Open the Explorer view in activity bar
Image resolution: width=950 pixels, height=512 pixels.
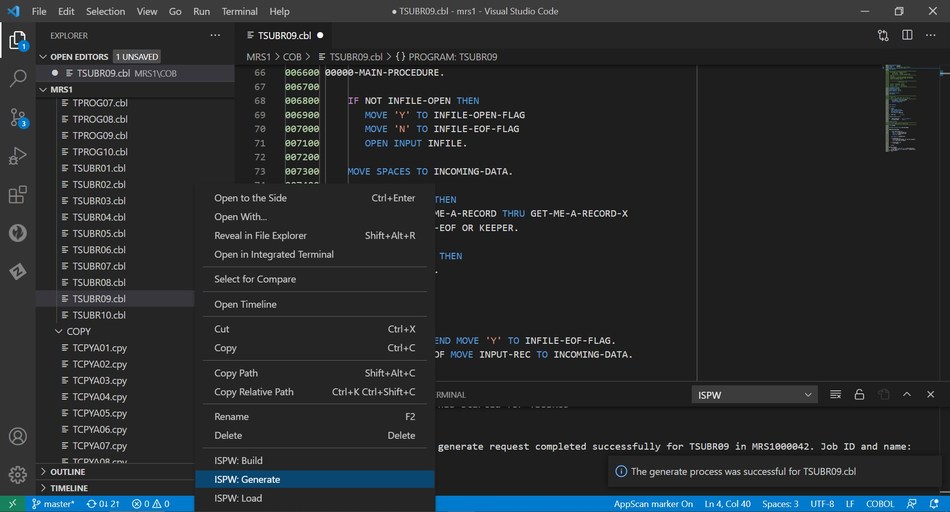[x=18, y=41]
